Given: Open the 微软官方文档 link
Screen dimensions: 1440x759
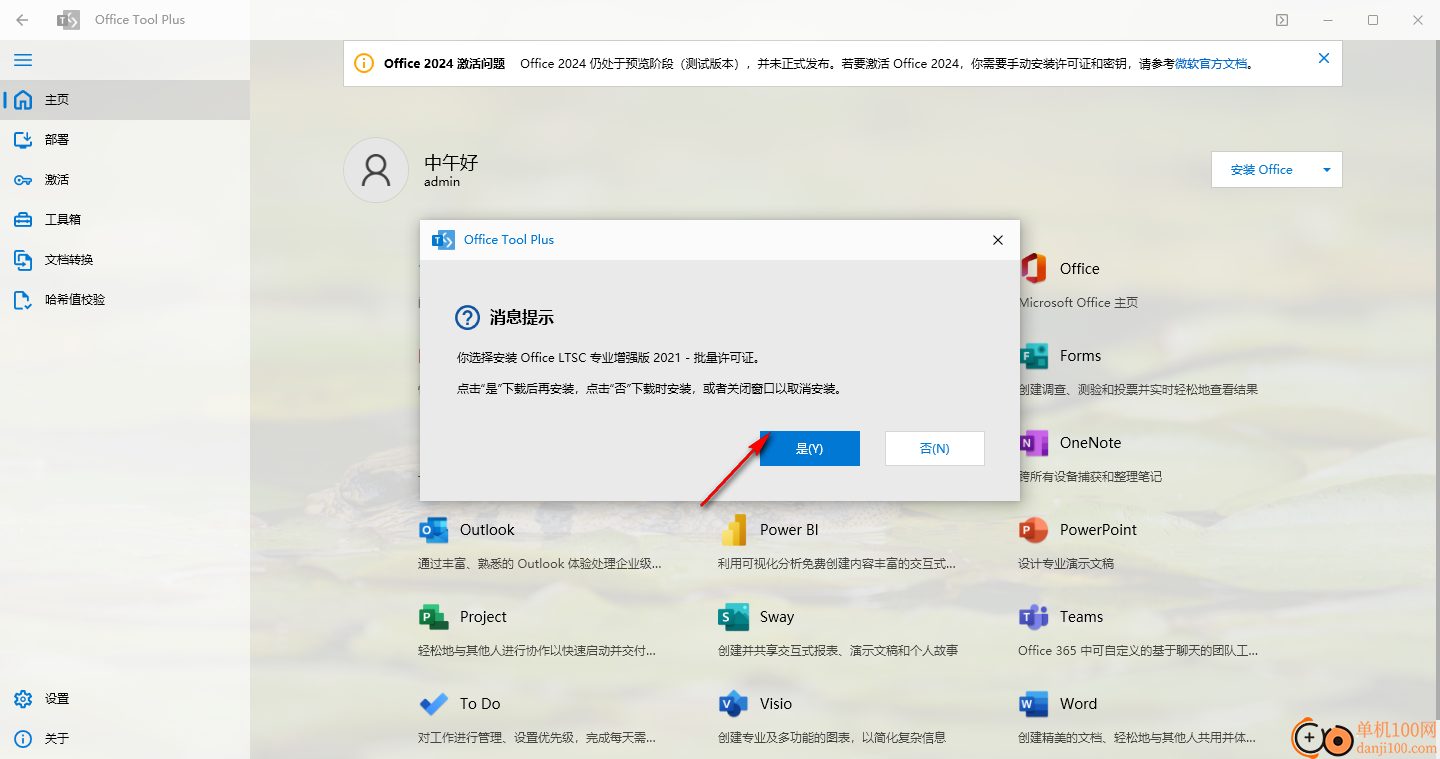Looking at the screenshot, I should coord(1211,64).
